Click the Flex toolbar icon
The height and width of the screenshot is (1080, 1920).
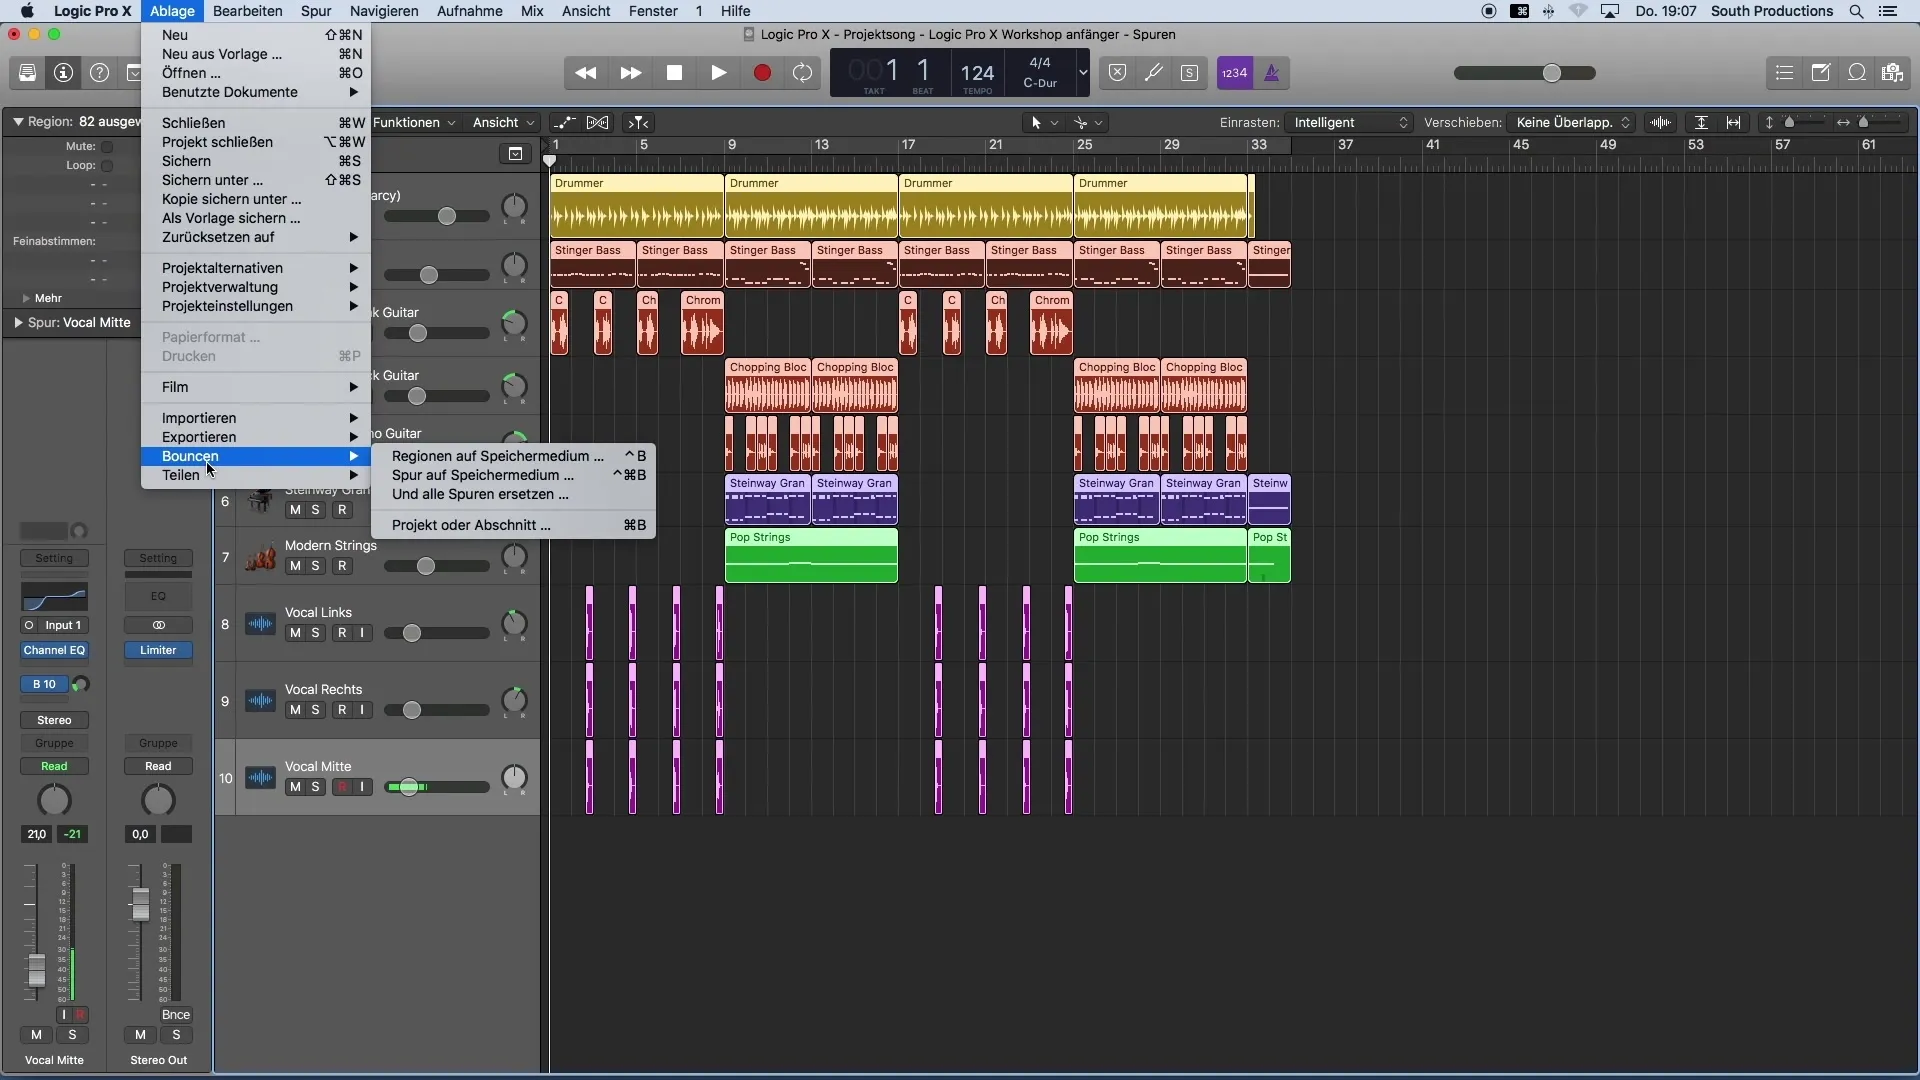598,123
